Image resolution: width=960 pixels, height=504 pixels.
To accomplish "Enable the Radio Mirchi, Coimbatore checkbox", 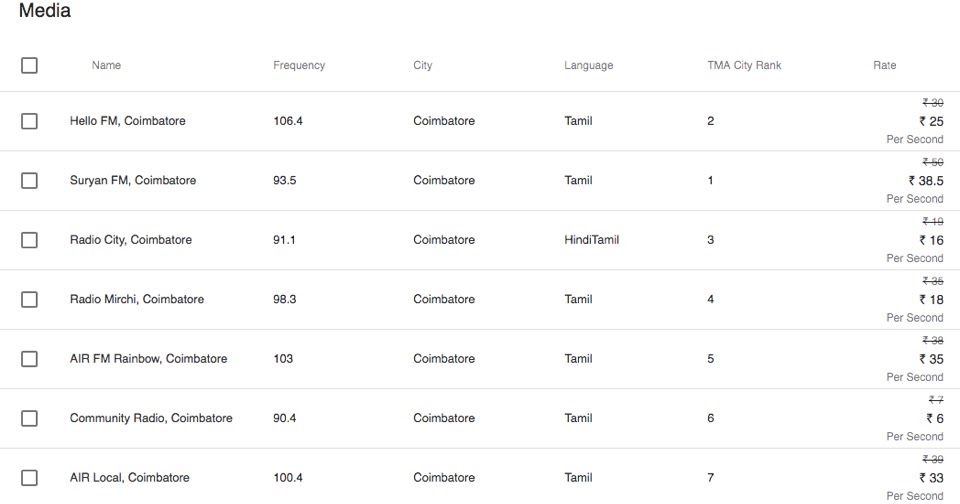I will click(x=29, y=299).
